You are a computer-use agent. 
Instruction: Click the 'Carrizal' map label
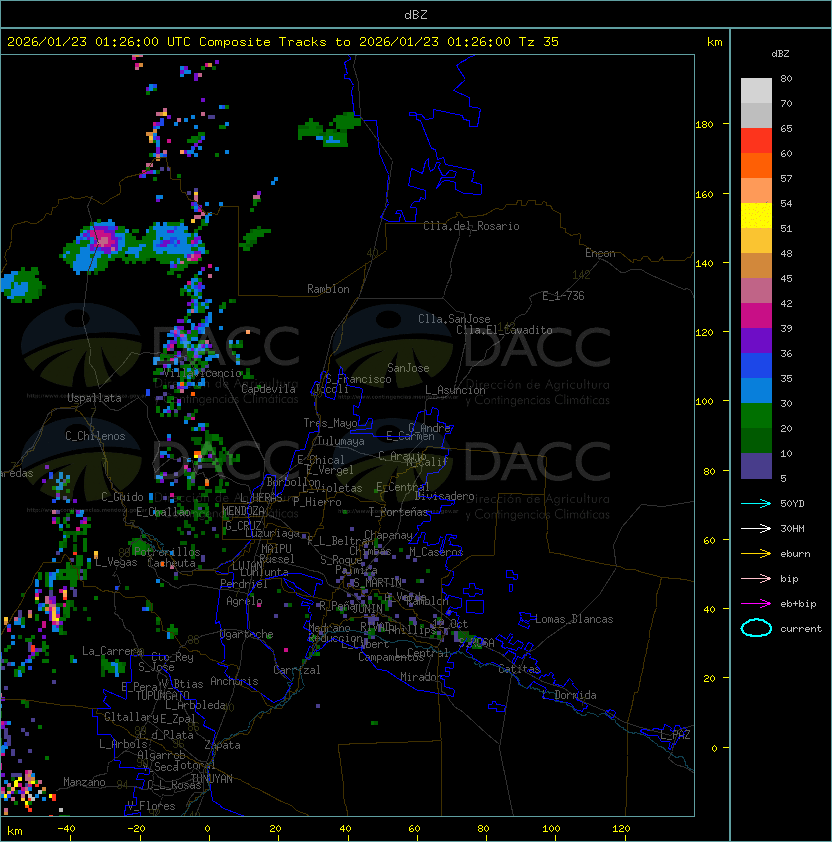click(x=297, y=670)
